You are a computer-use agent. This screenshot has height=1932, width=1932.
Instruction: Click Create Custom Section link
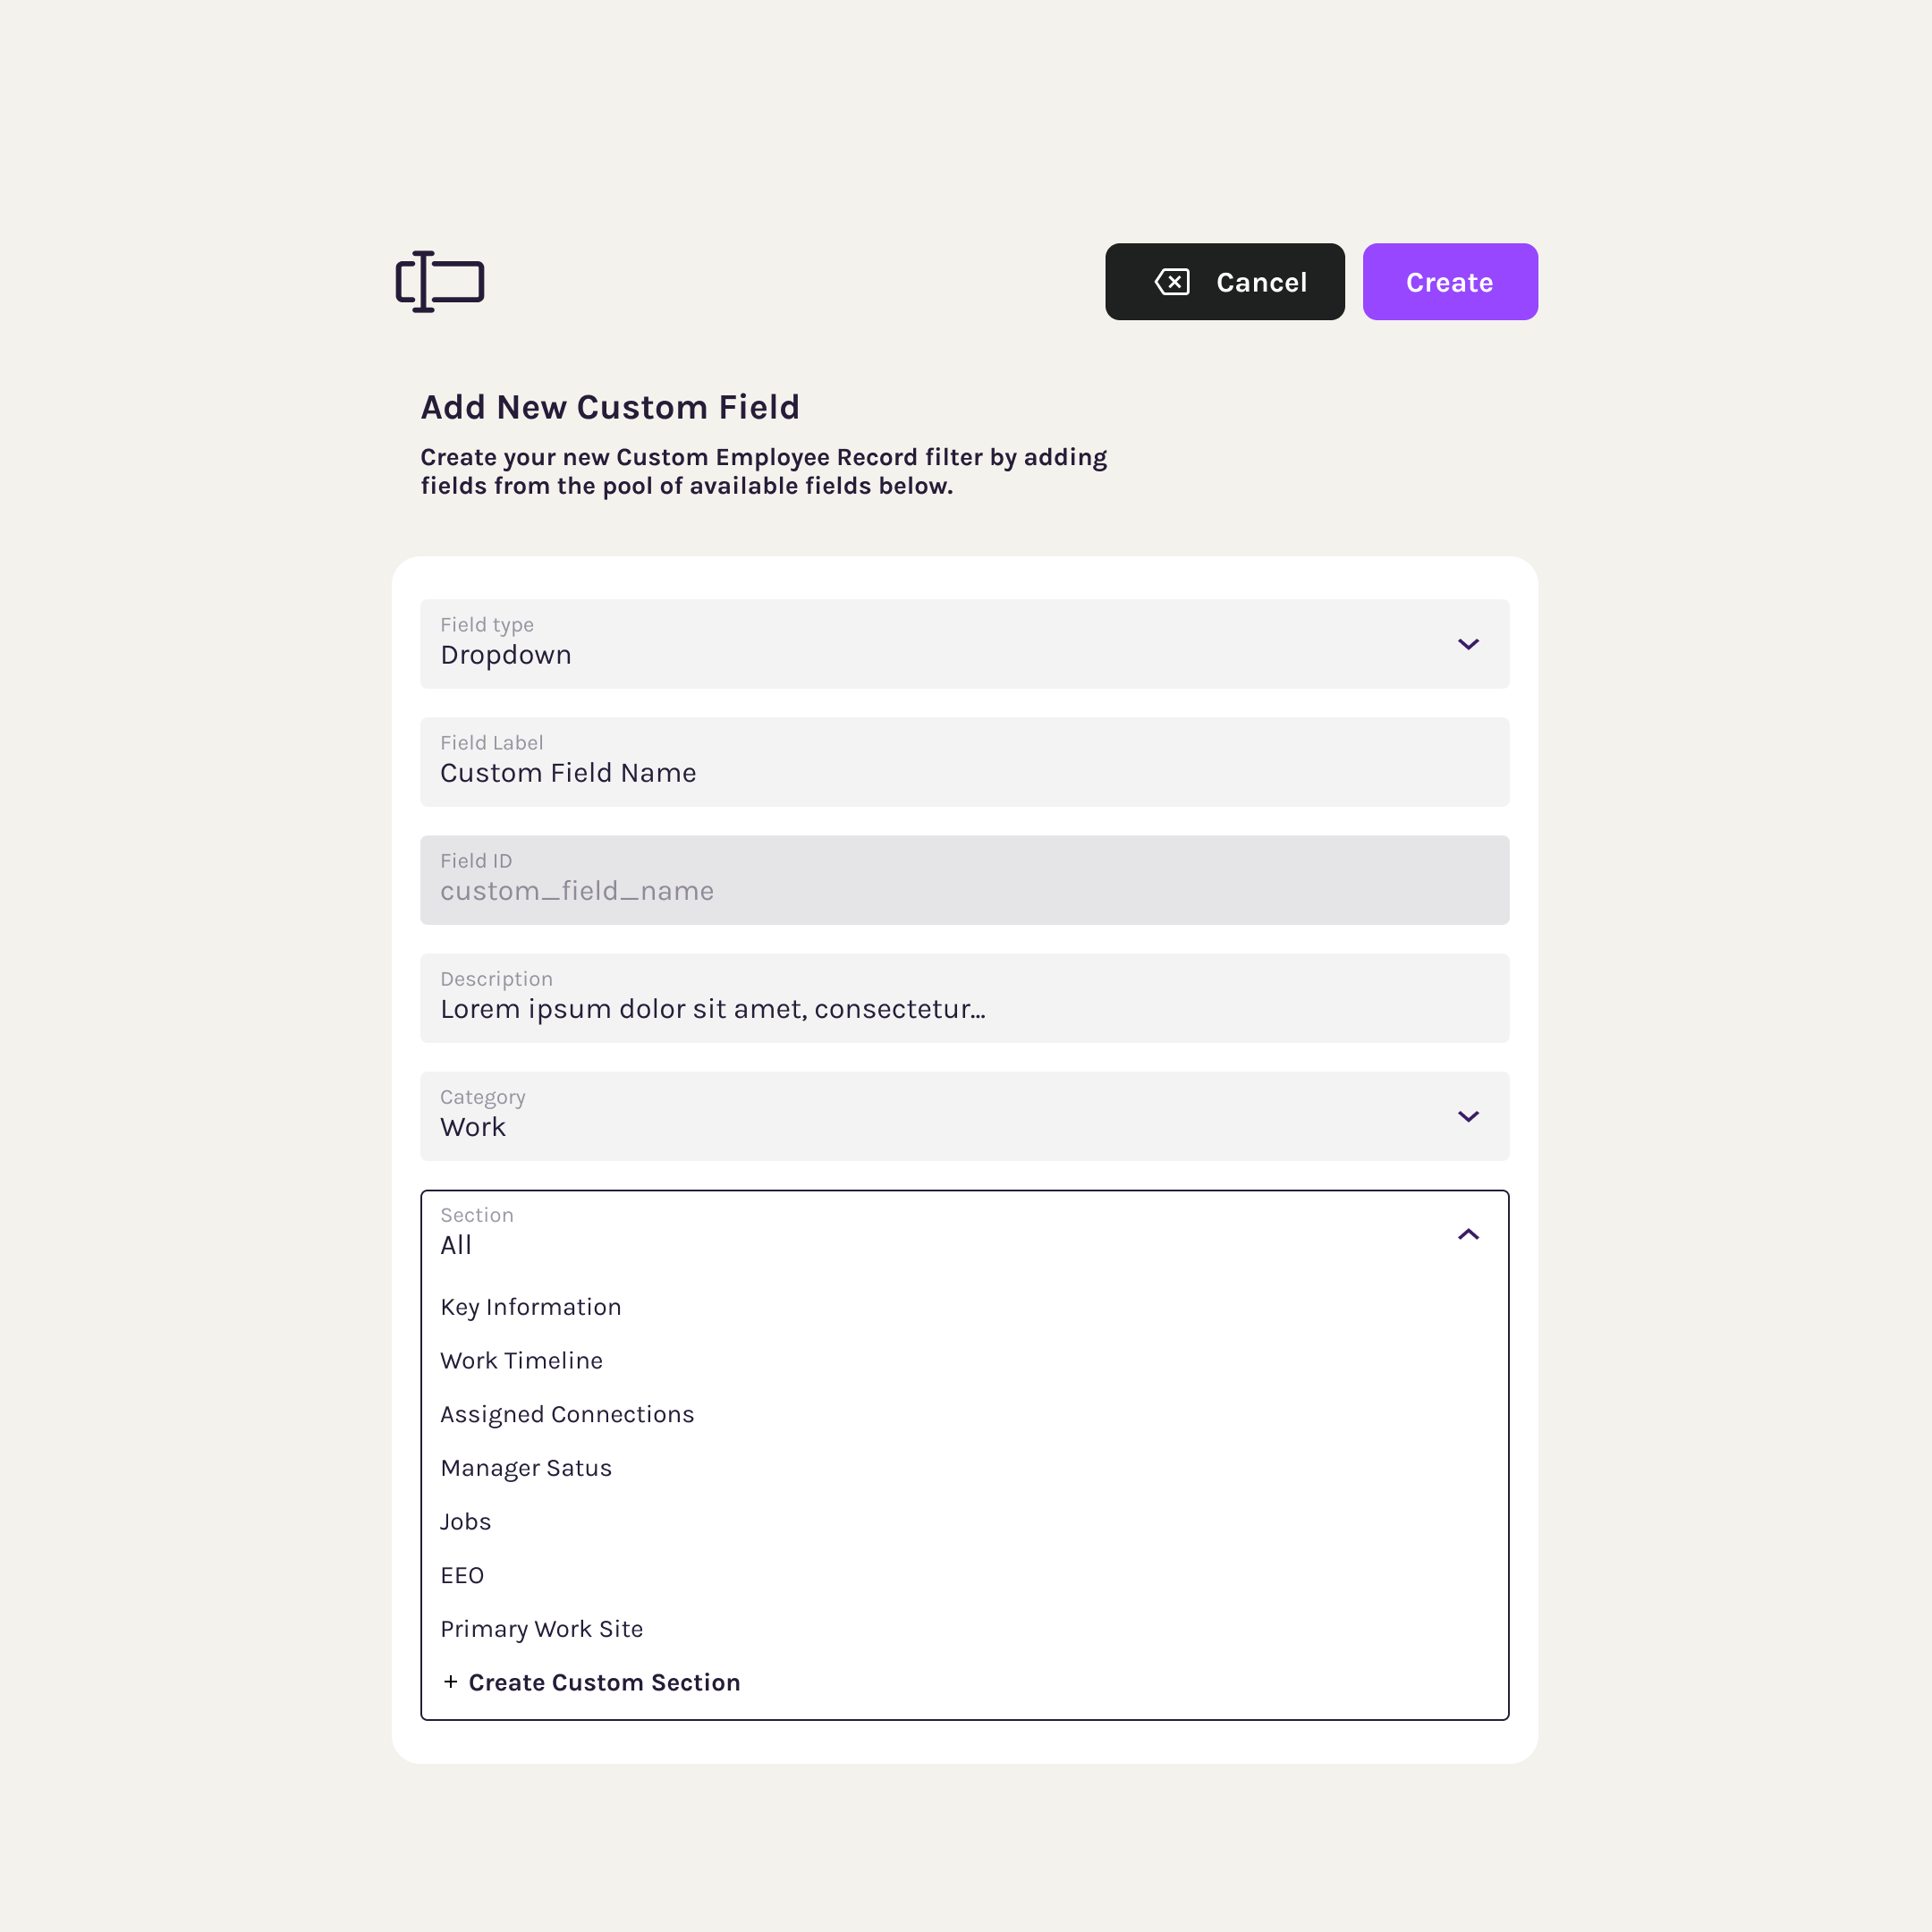(604, 1682)
